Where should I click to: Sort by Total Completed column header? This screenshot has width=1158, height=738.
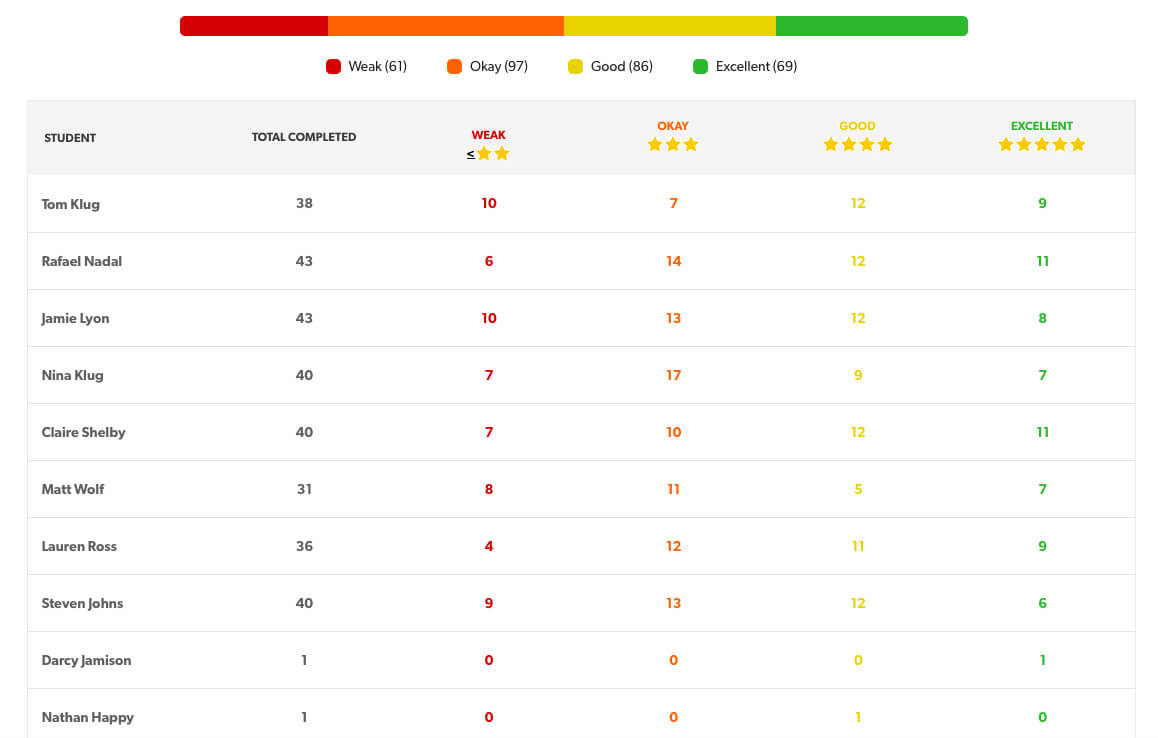point(304,137)
